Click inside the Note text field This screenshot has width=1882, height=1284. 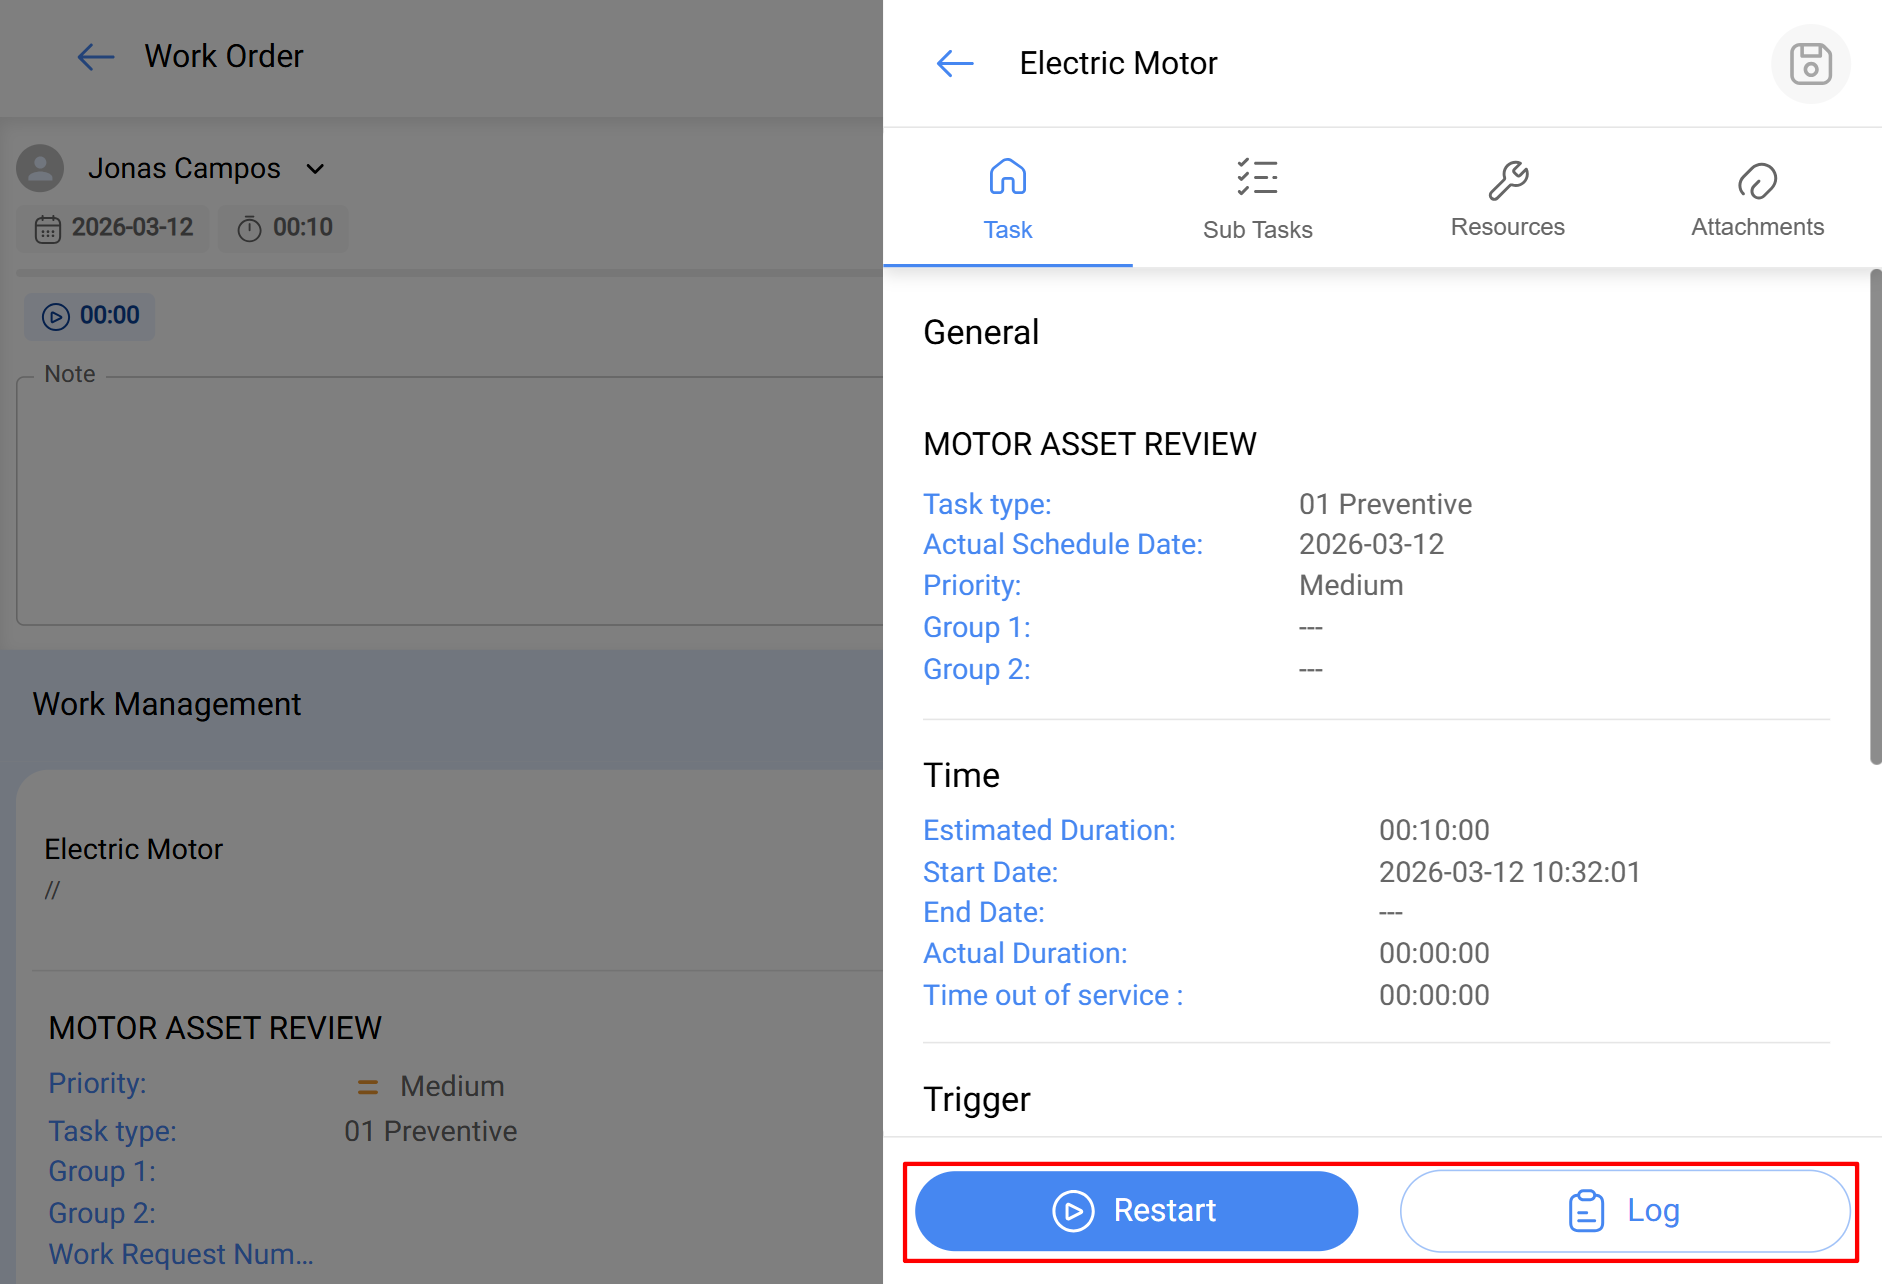449,500
